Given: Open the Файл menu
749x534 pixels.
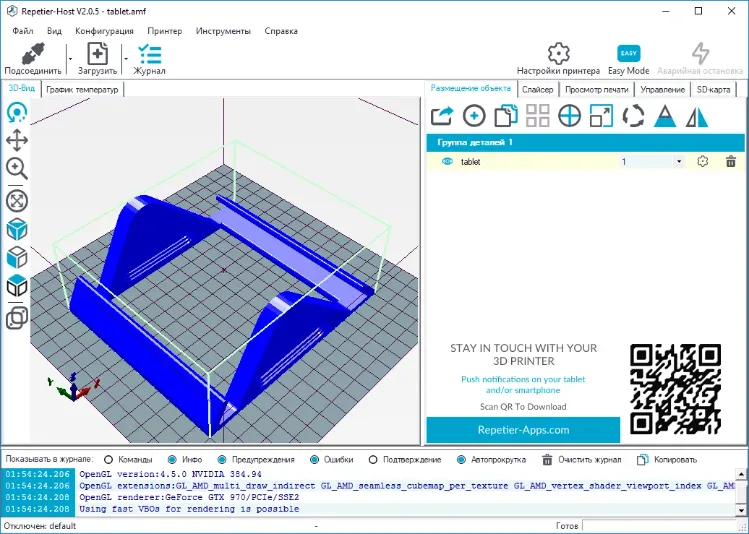Looking at the screenshot, I should (x=23, y=31).
